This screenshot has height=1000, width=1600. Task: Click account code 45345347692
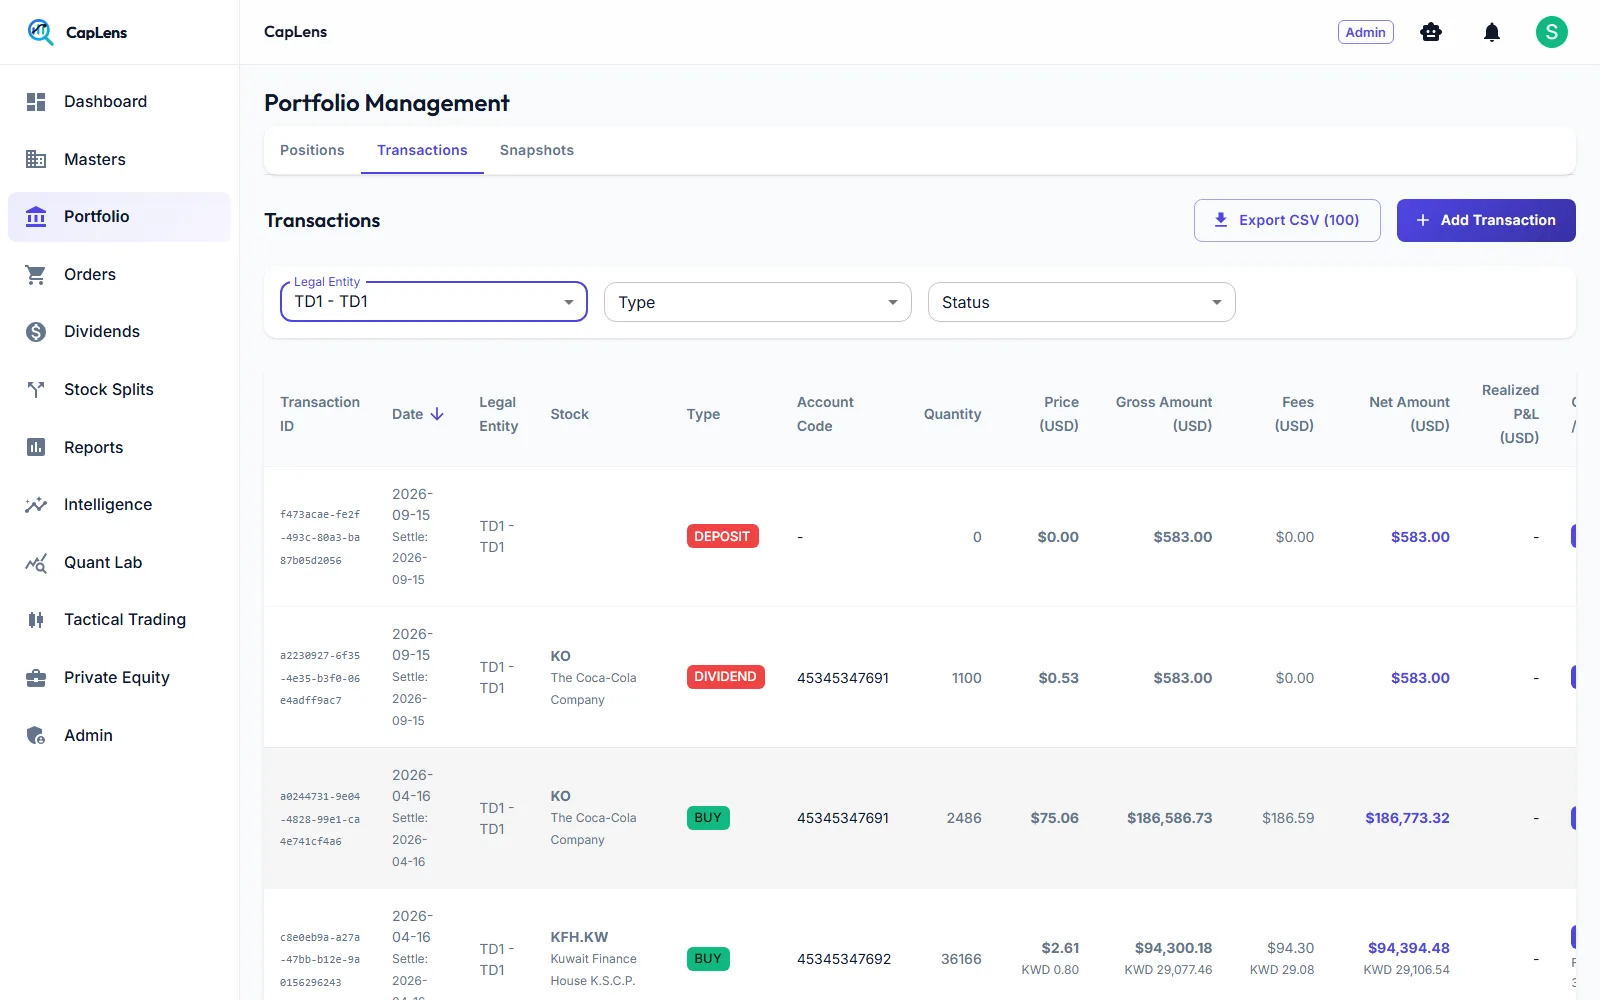pyautogui.click(x=844, y=959)
